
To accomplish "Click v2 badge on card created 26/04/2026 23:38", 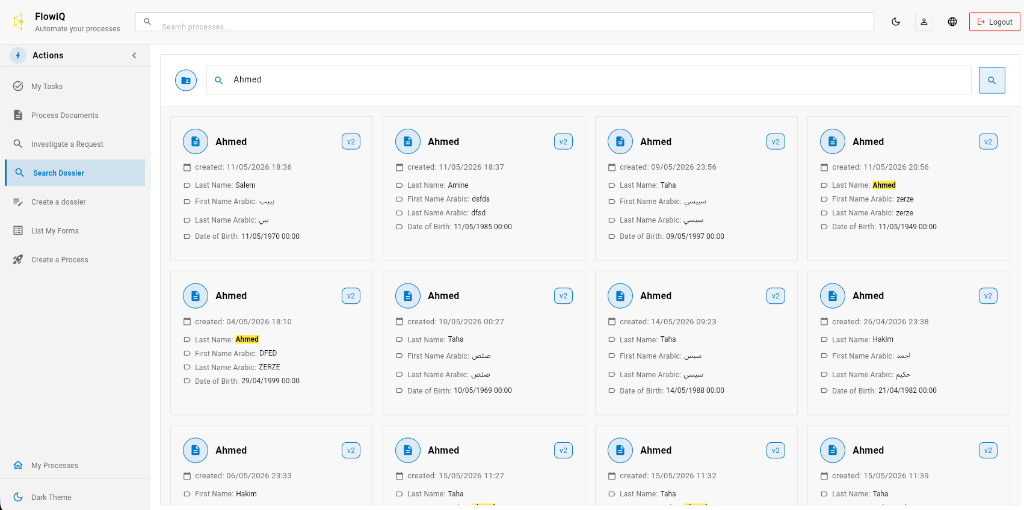I will coord(988,296).
